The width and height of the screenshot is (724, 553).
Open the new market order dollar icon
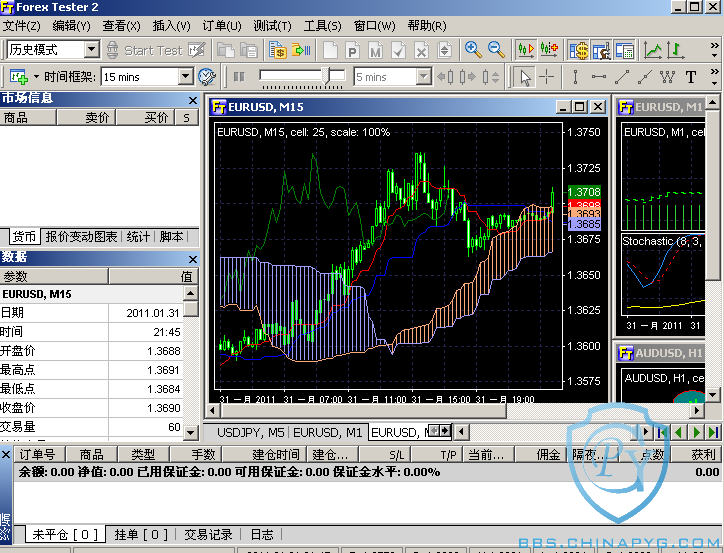click(278, 50)
